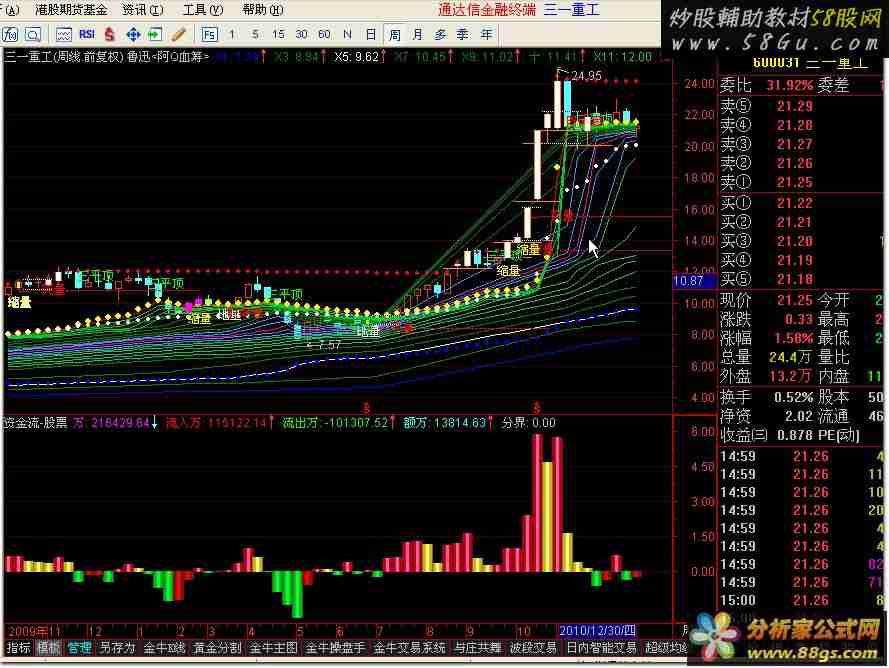The height and width of the screenshot is (668, 889).
Task: Click the 收益 0.878 earnings value
Action: point(795,435)
